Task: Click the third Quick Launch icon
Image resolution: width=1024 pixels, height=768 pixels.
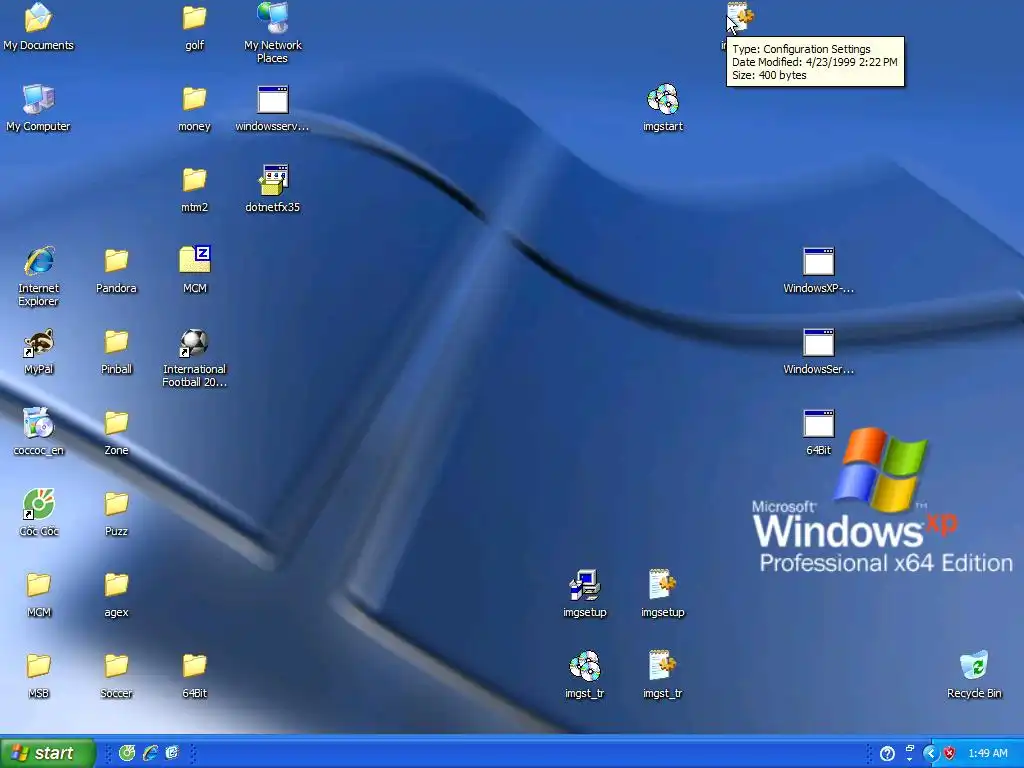Action: pos(172,753)
